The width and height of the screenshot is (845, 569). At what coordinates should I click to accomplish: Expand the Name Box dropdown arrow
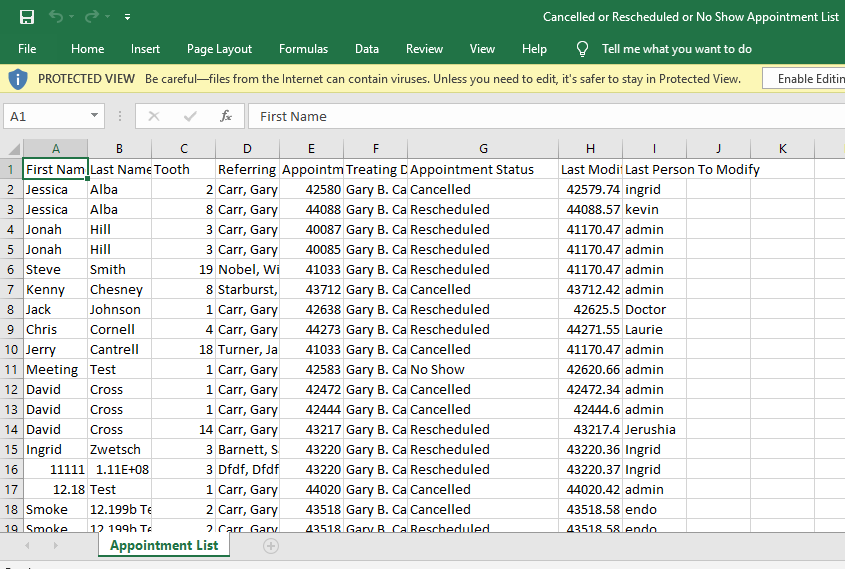click(94, 116)
